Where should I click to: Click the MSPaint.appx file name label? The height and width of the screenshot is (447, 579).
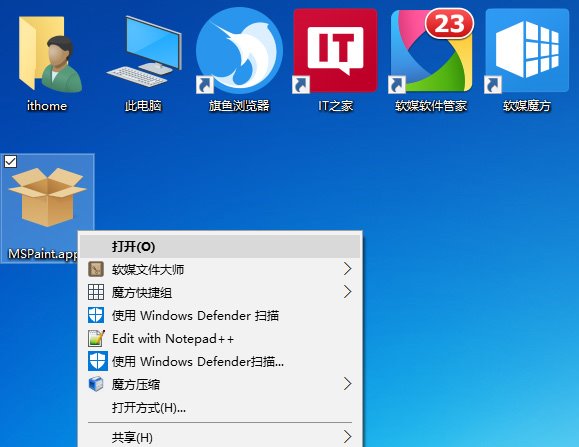(43, 254)
